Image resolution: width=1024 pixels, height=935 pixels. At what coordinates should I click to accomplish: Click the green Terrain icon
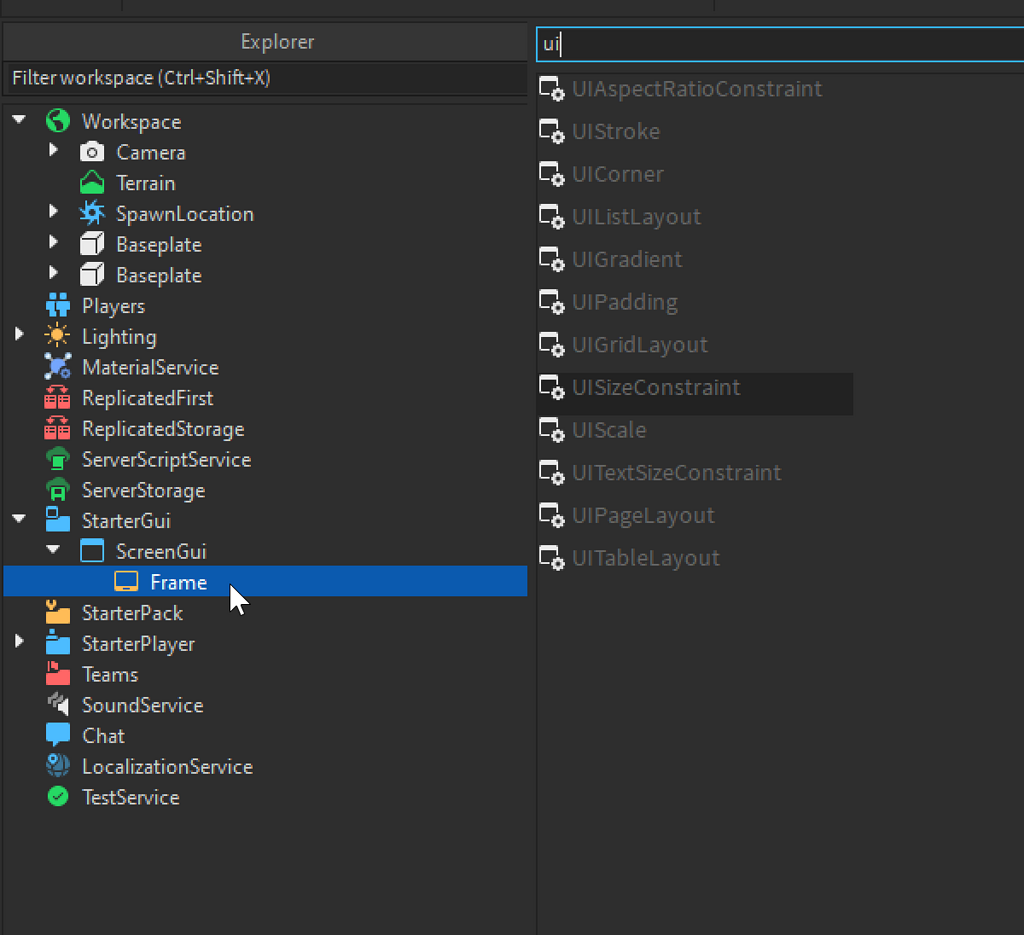pyautogui.click(x=92, y=183)
